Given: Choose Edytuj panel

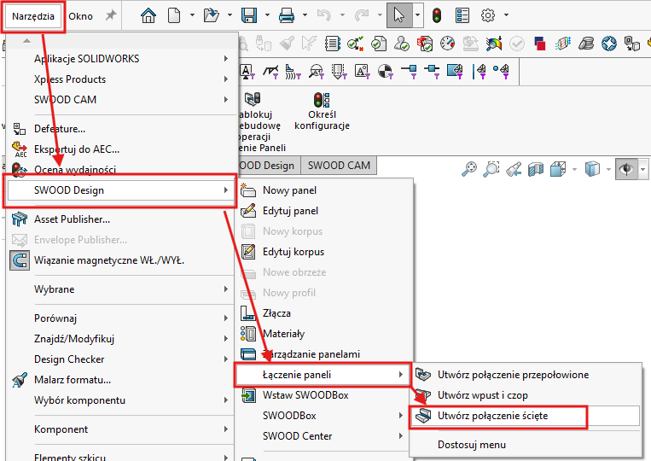Looking at the screenshot, I should pyautogui.click(x=290, y=211).
